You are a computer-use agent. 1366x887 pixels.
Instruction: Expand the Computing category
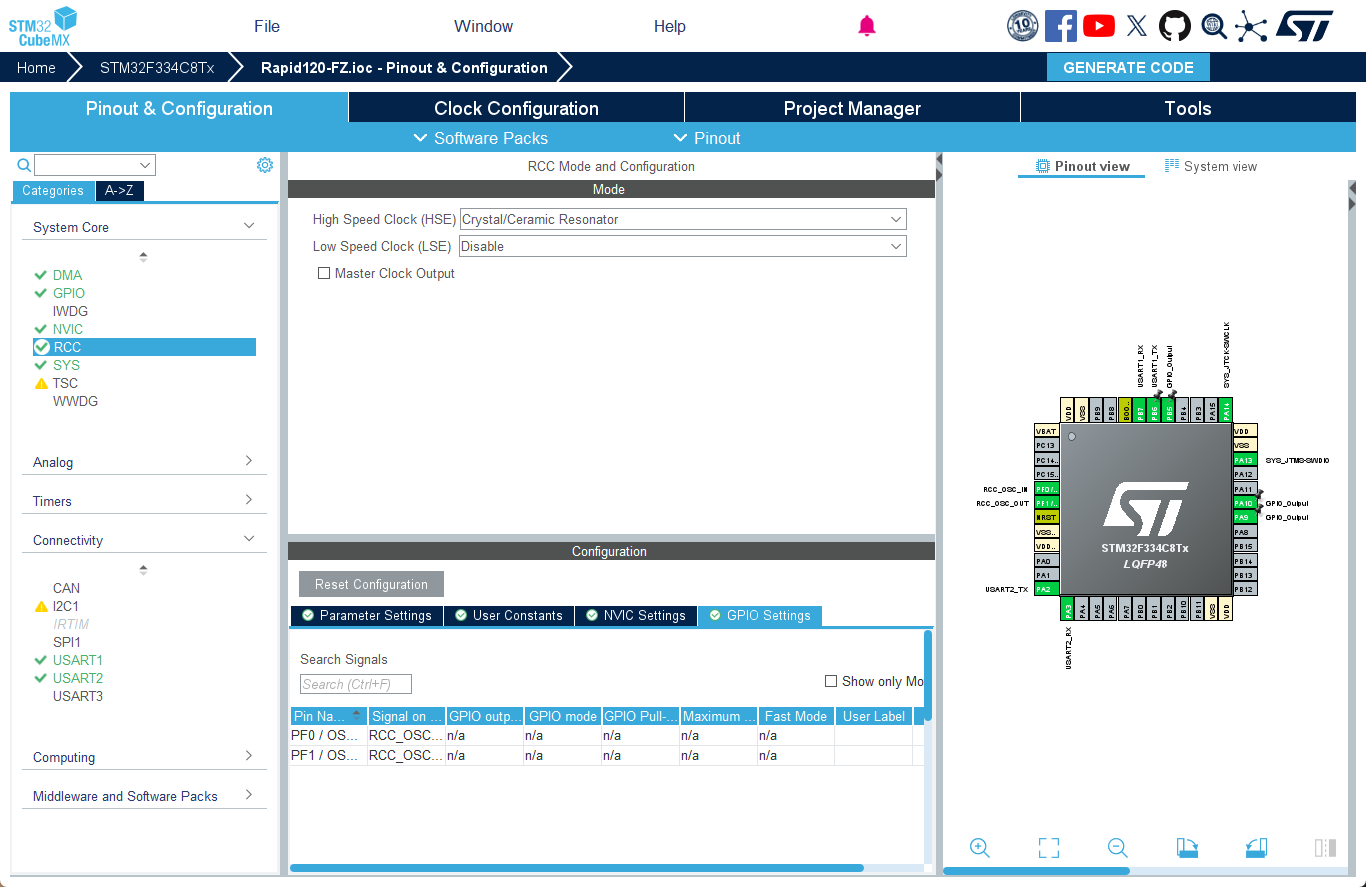pos(144,757)
